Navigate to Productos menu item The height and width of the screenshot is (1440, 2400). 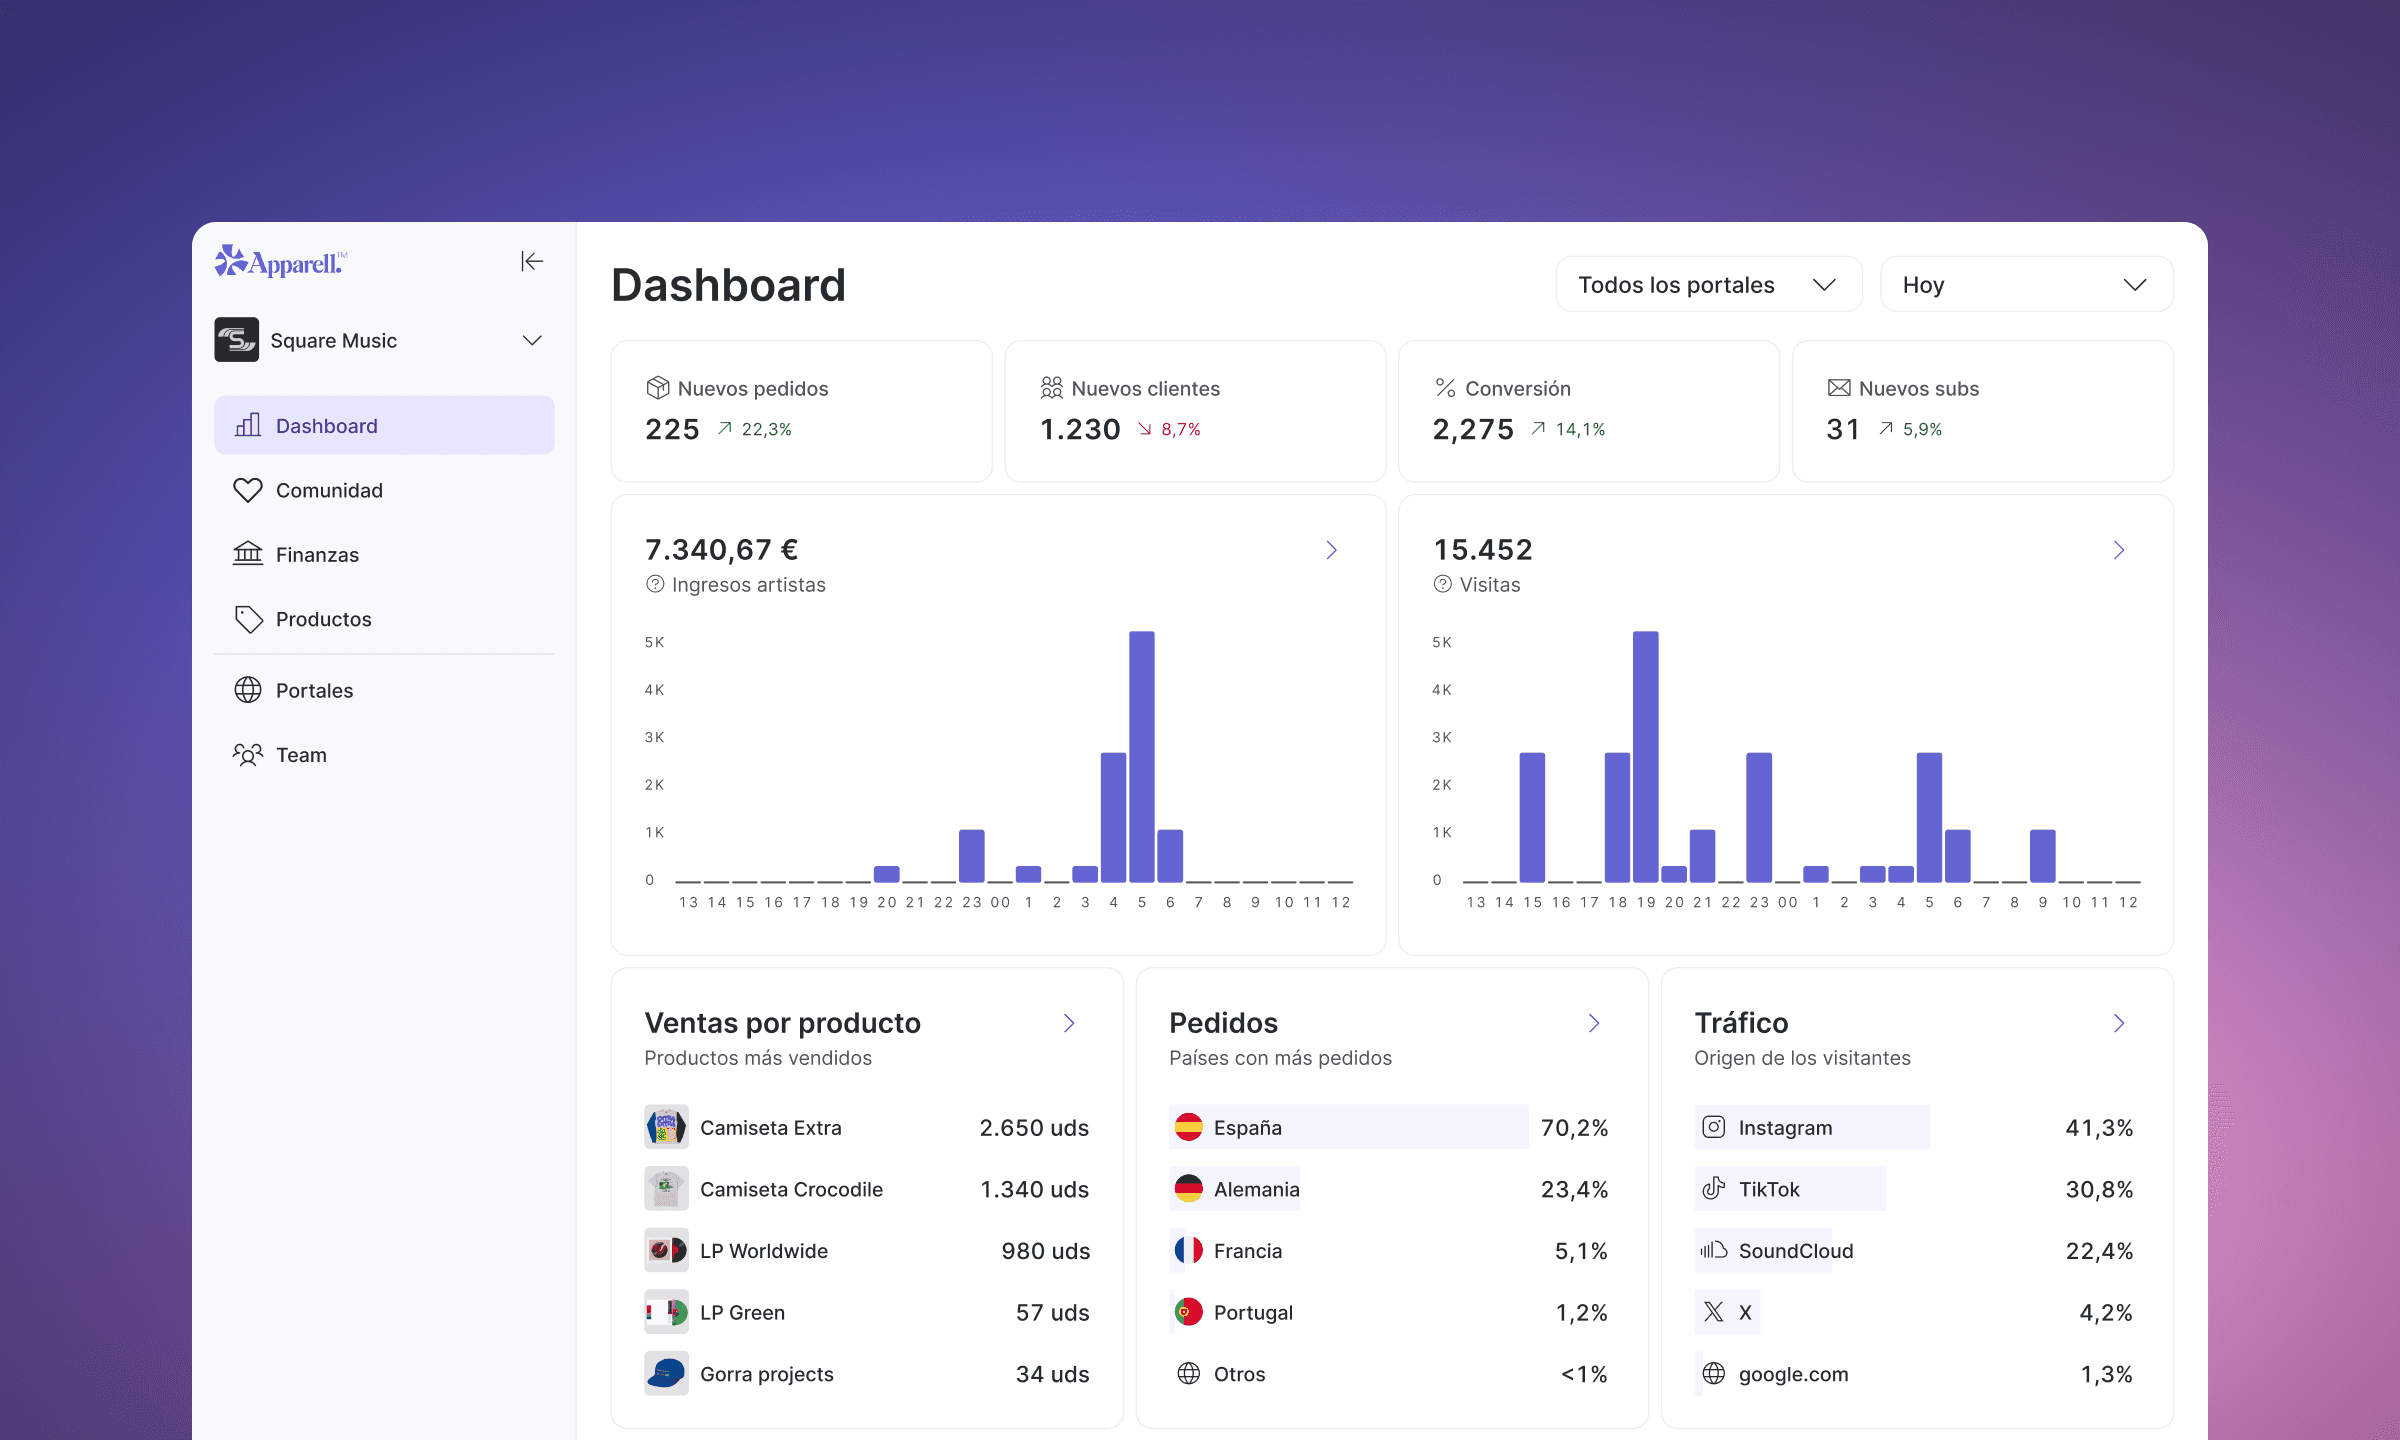[x=323, y=619]
